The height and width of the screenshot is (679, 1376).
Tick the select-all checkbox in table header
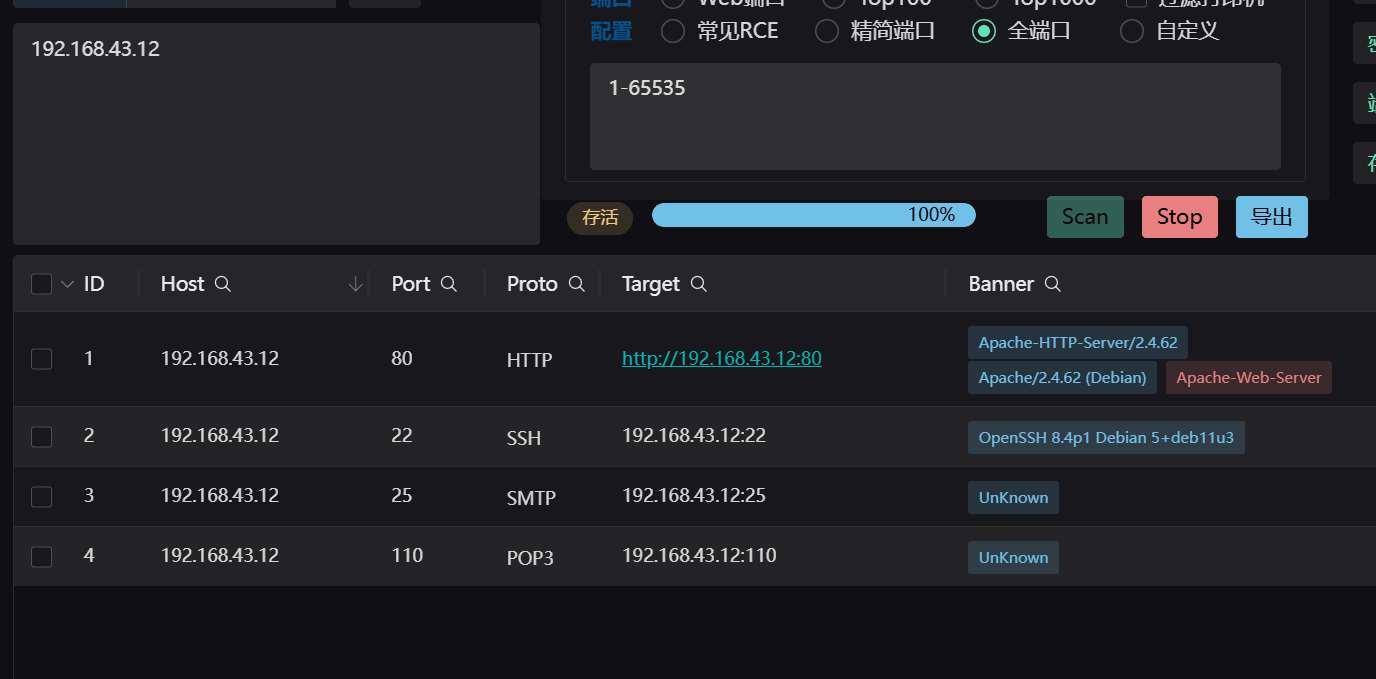tap(41, 284)
